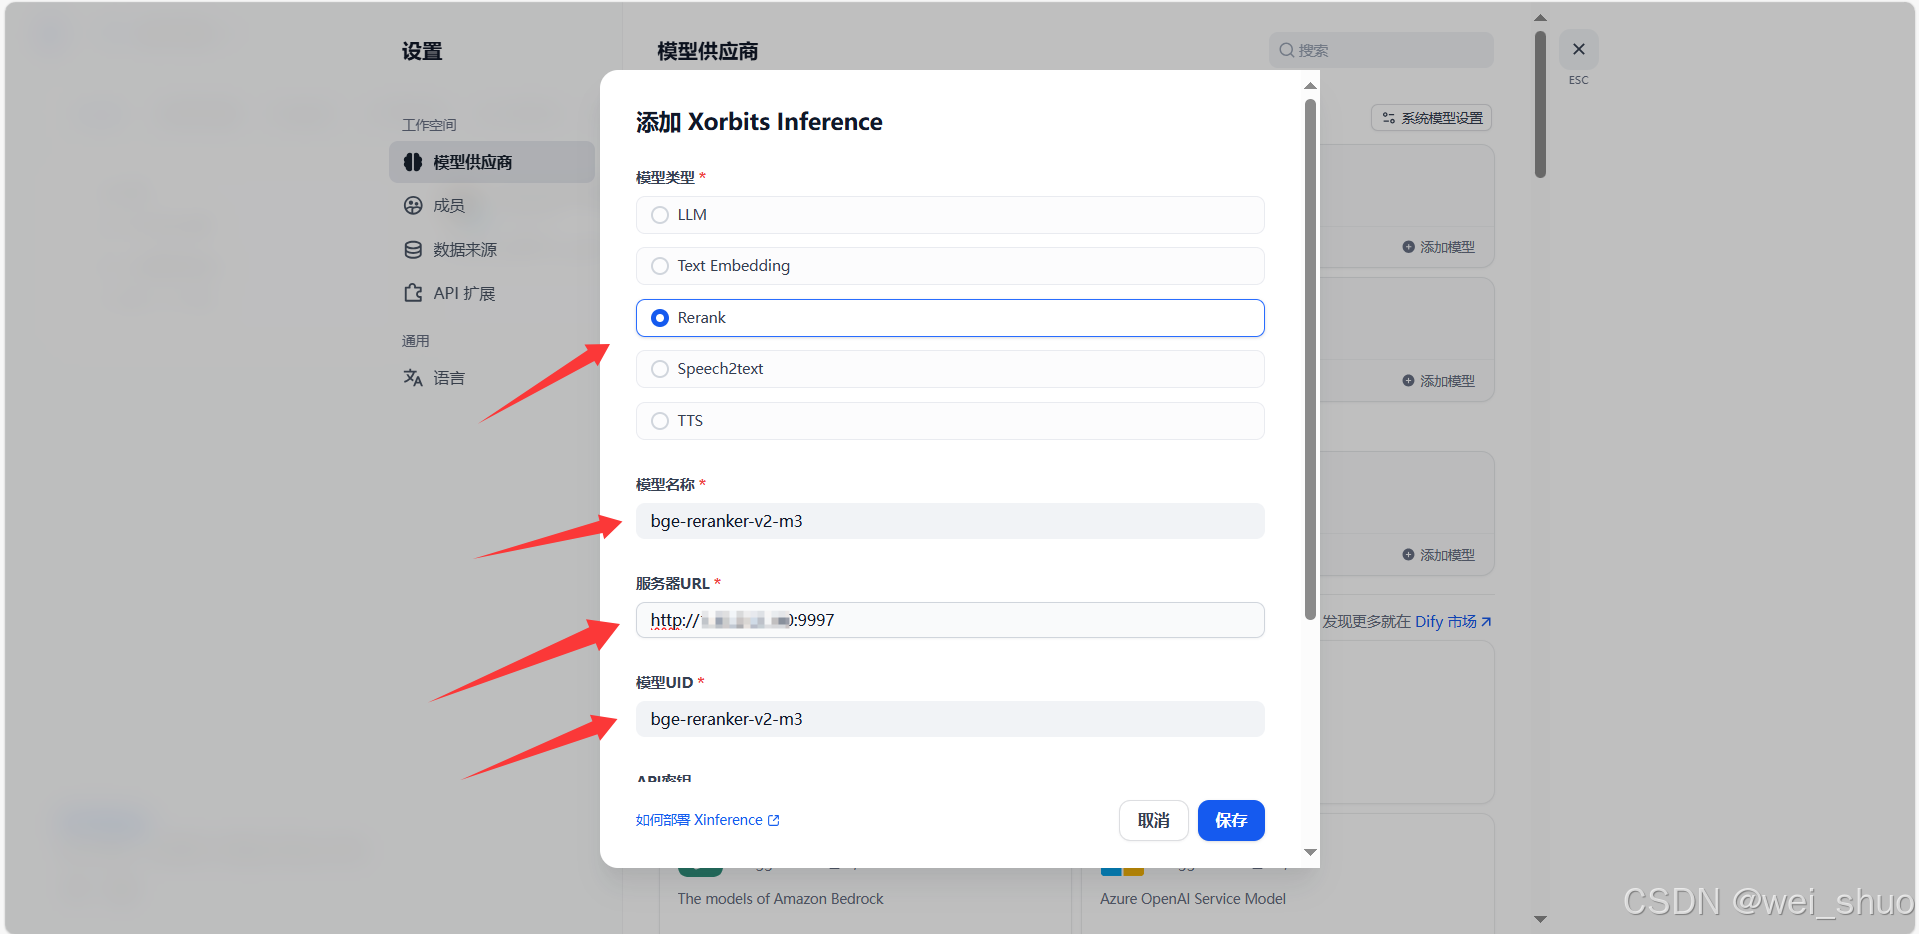Screen dimensions: 1919x934
Task: Click the dialog vertical scrollbar thumb
Action: click(1310, 359)
